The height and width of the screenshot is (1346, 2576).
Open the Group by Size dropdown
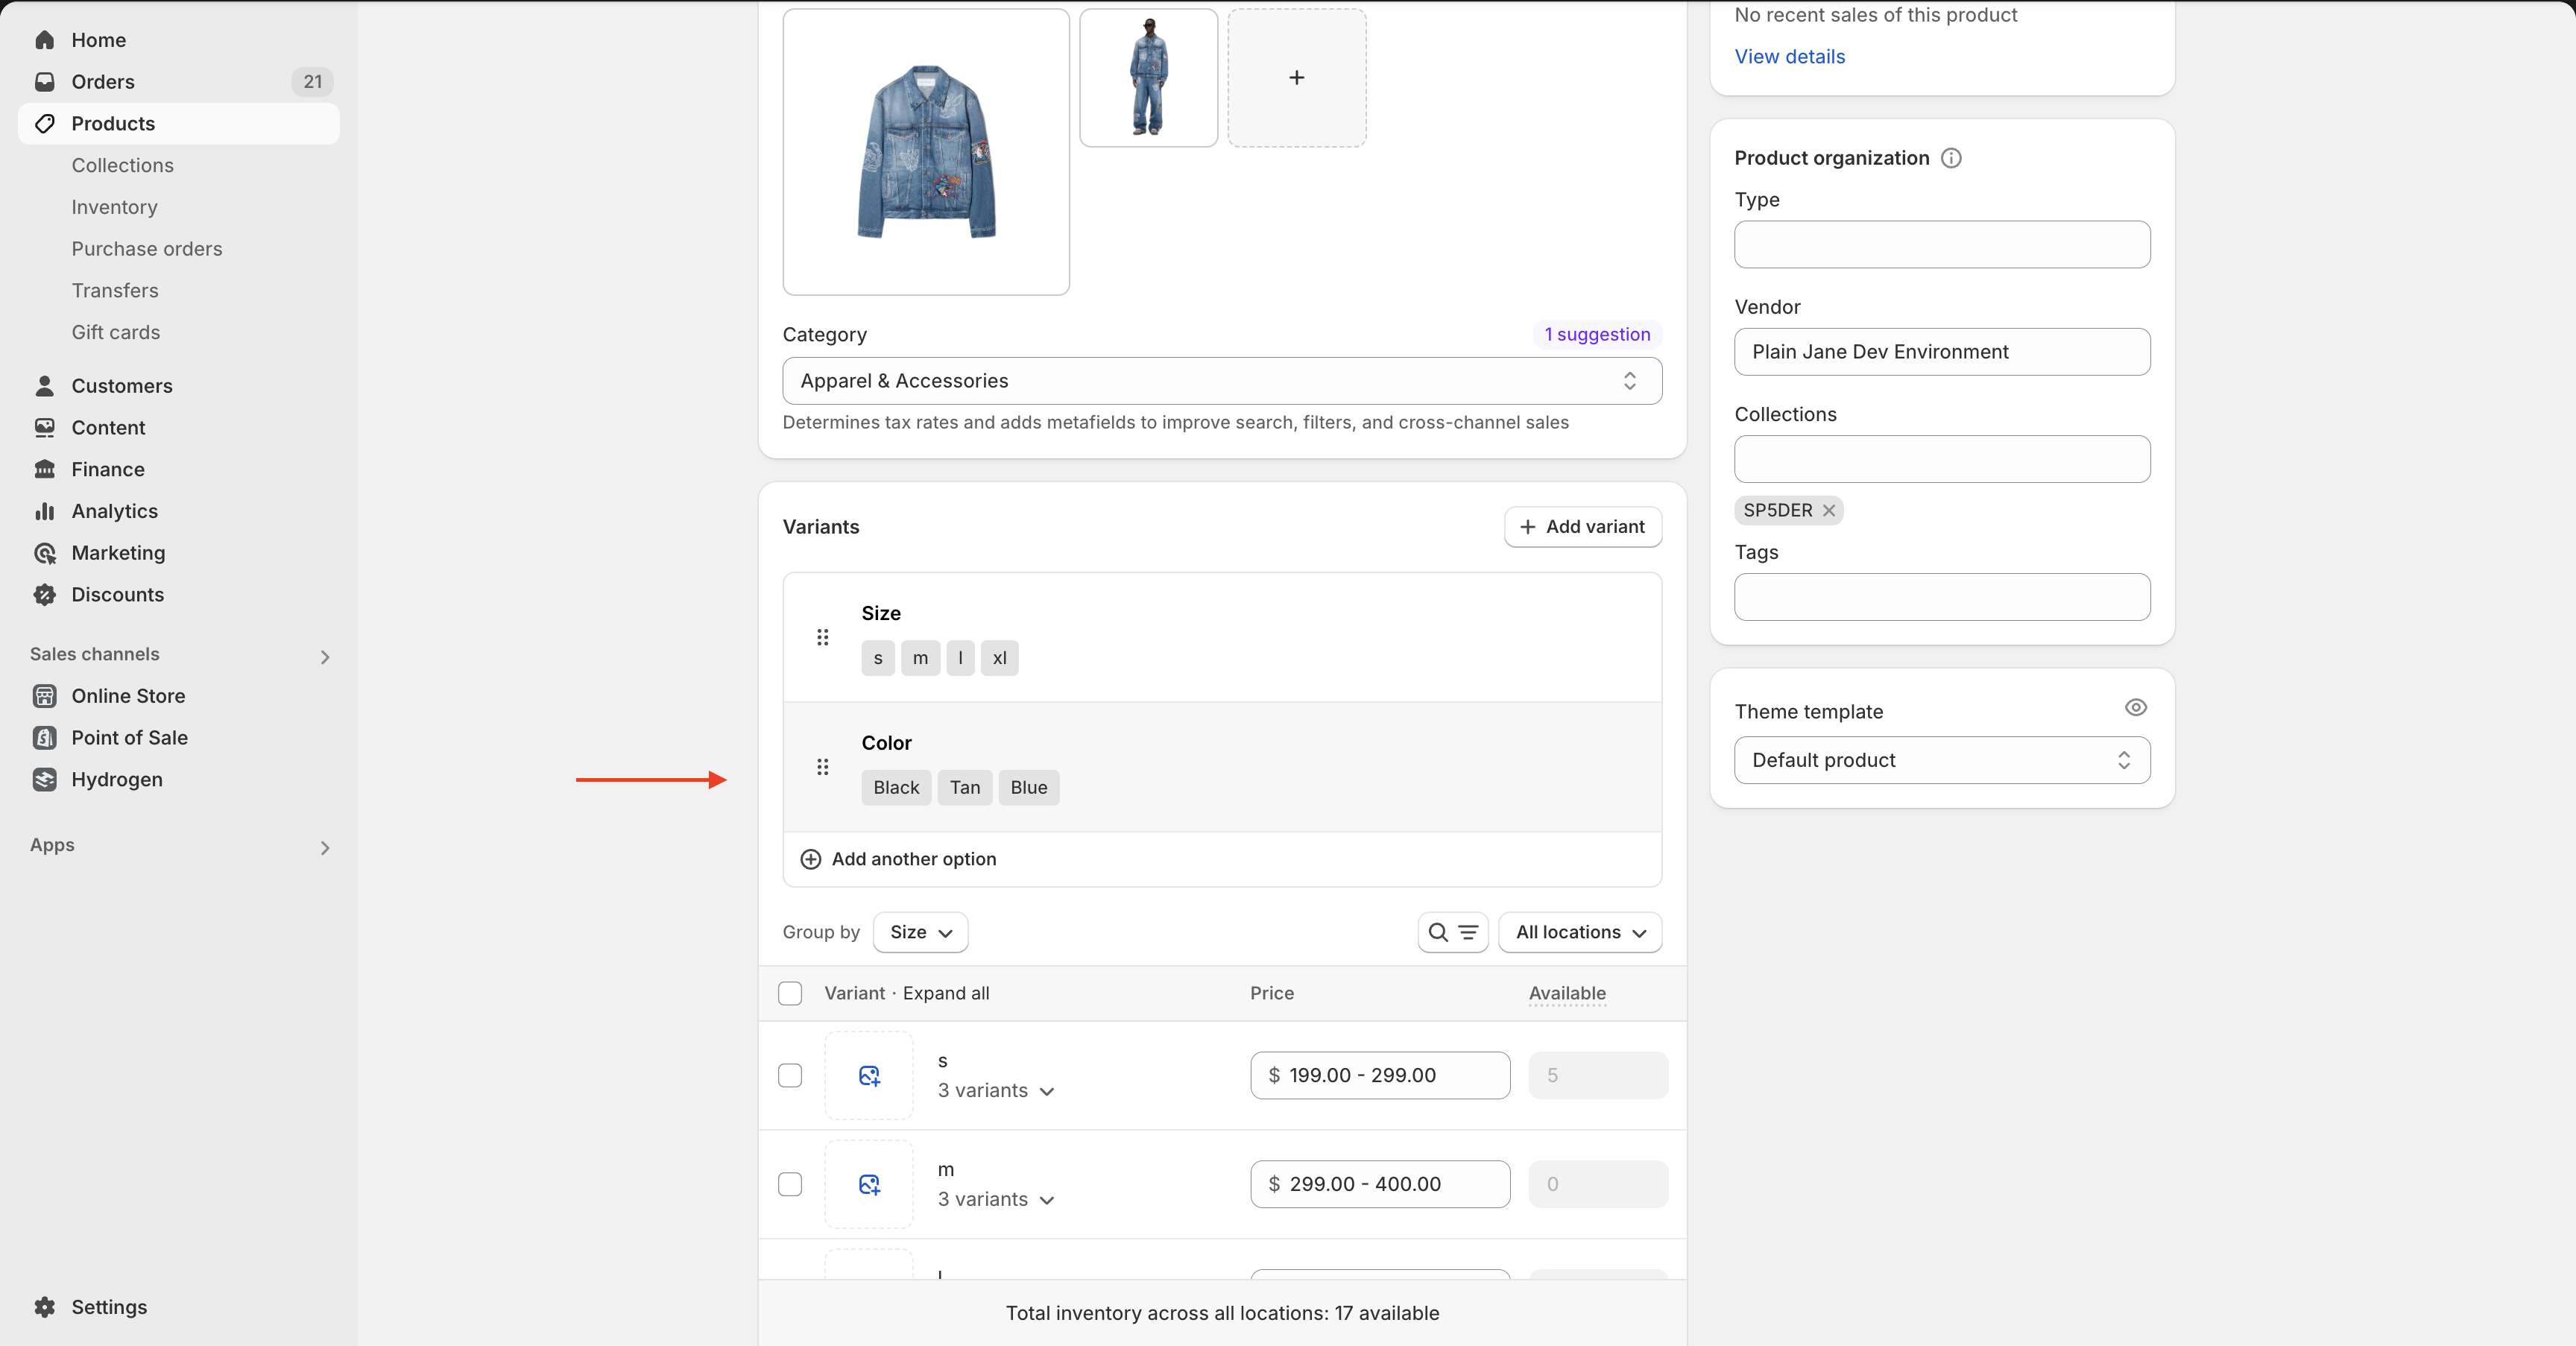click(x=919, y=932)
